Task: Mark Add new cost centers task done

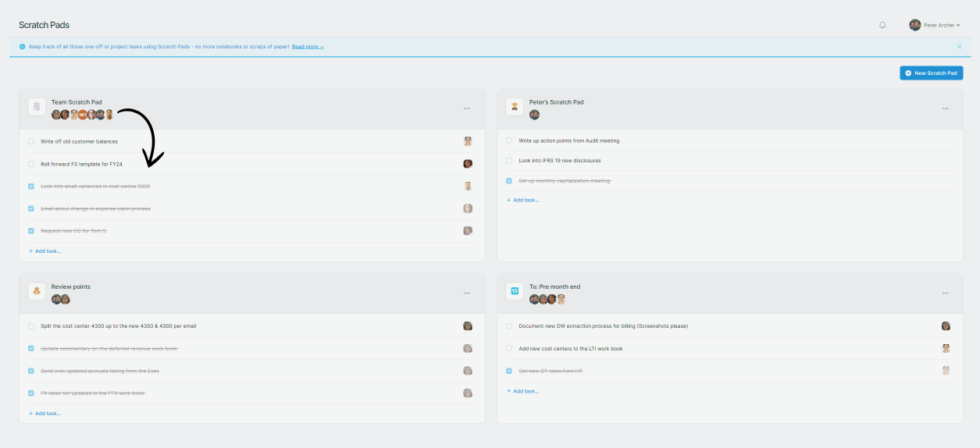Action: pyautogui.click(x=509, y=348)
